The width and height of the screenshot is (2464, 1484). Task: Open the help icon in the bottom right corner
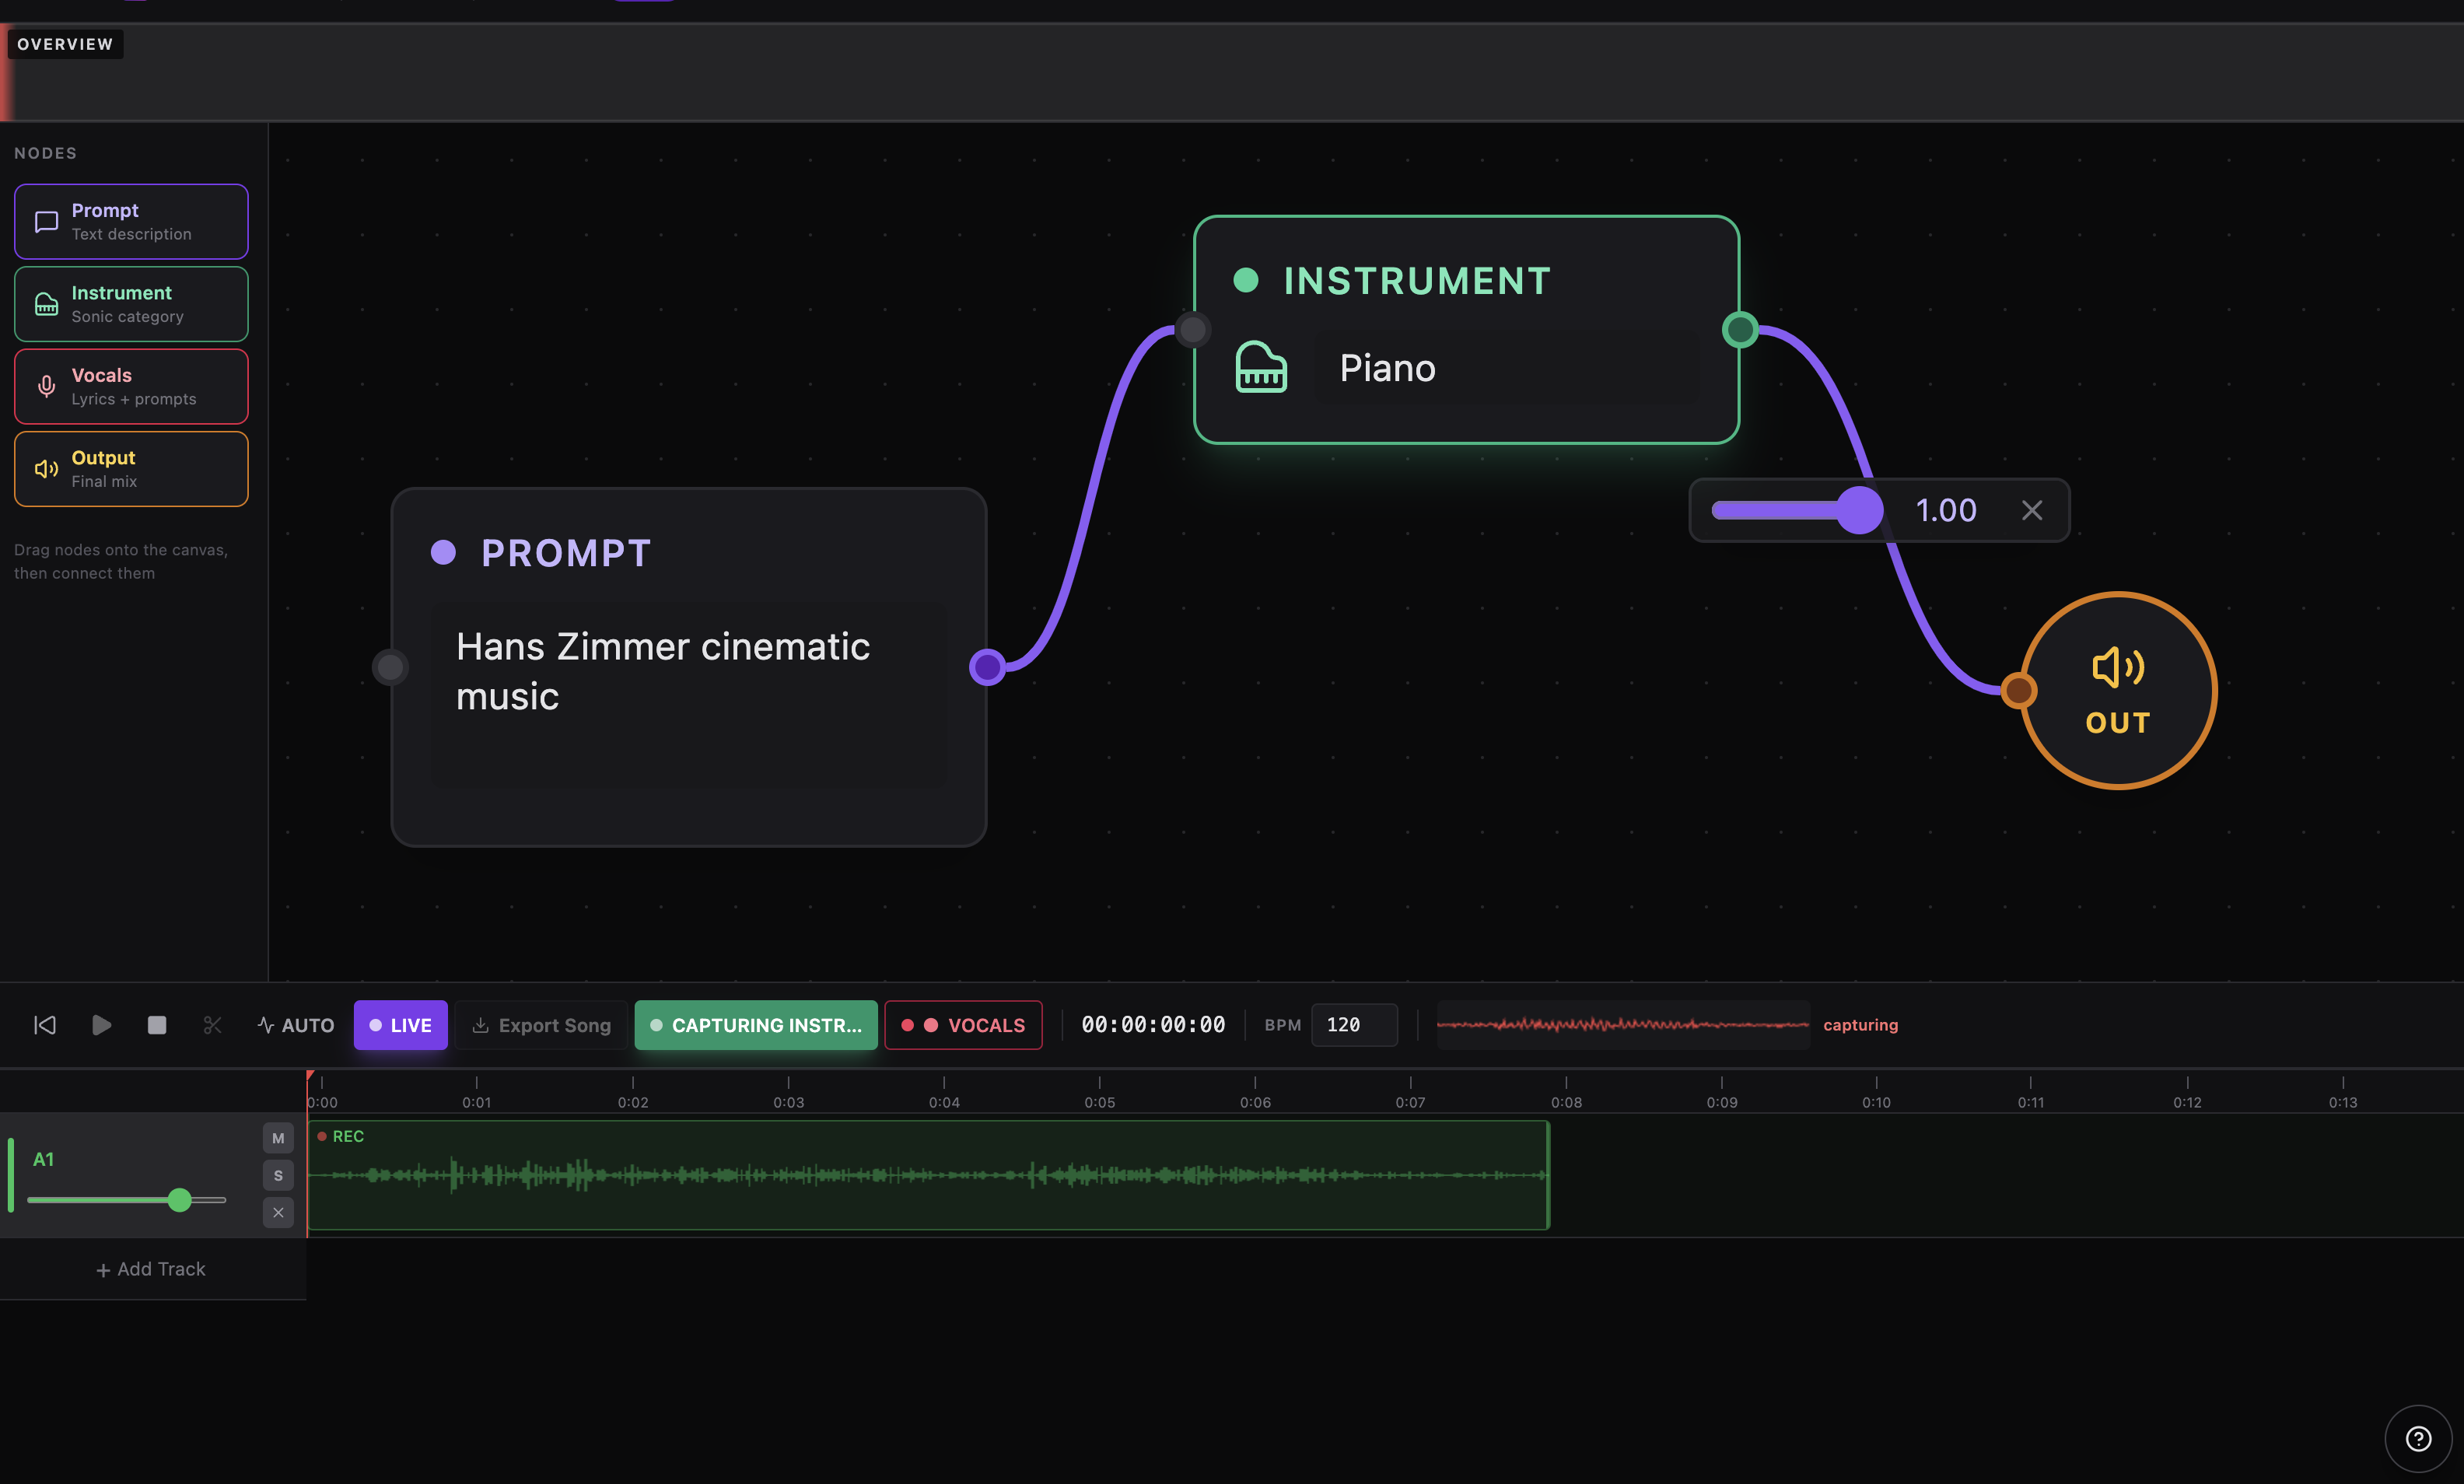tap(2419, 1438)
